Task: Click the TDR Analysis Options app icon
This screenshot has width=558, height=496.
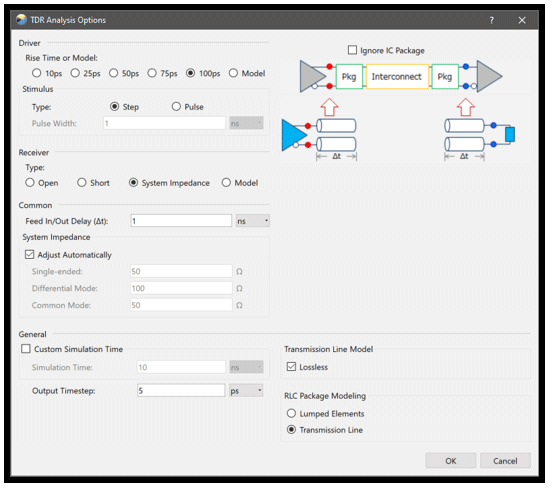Action: 21,20
